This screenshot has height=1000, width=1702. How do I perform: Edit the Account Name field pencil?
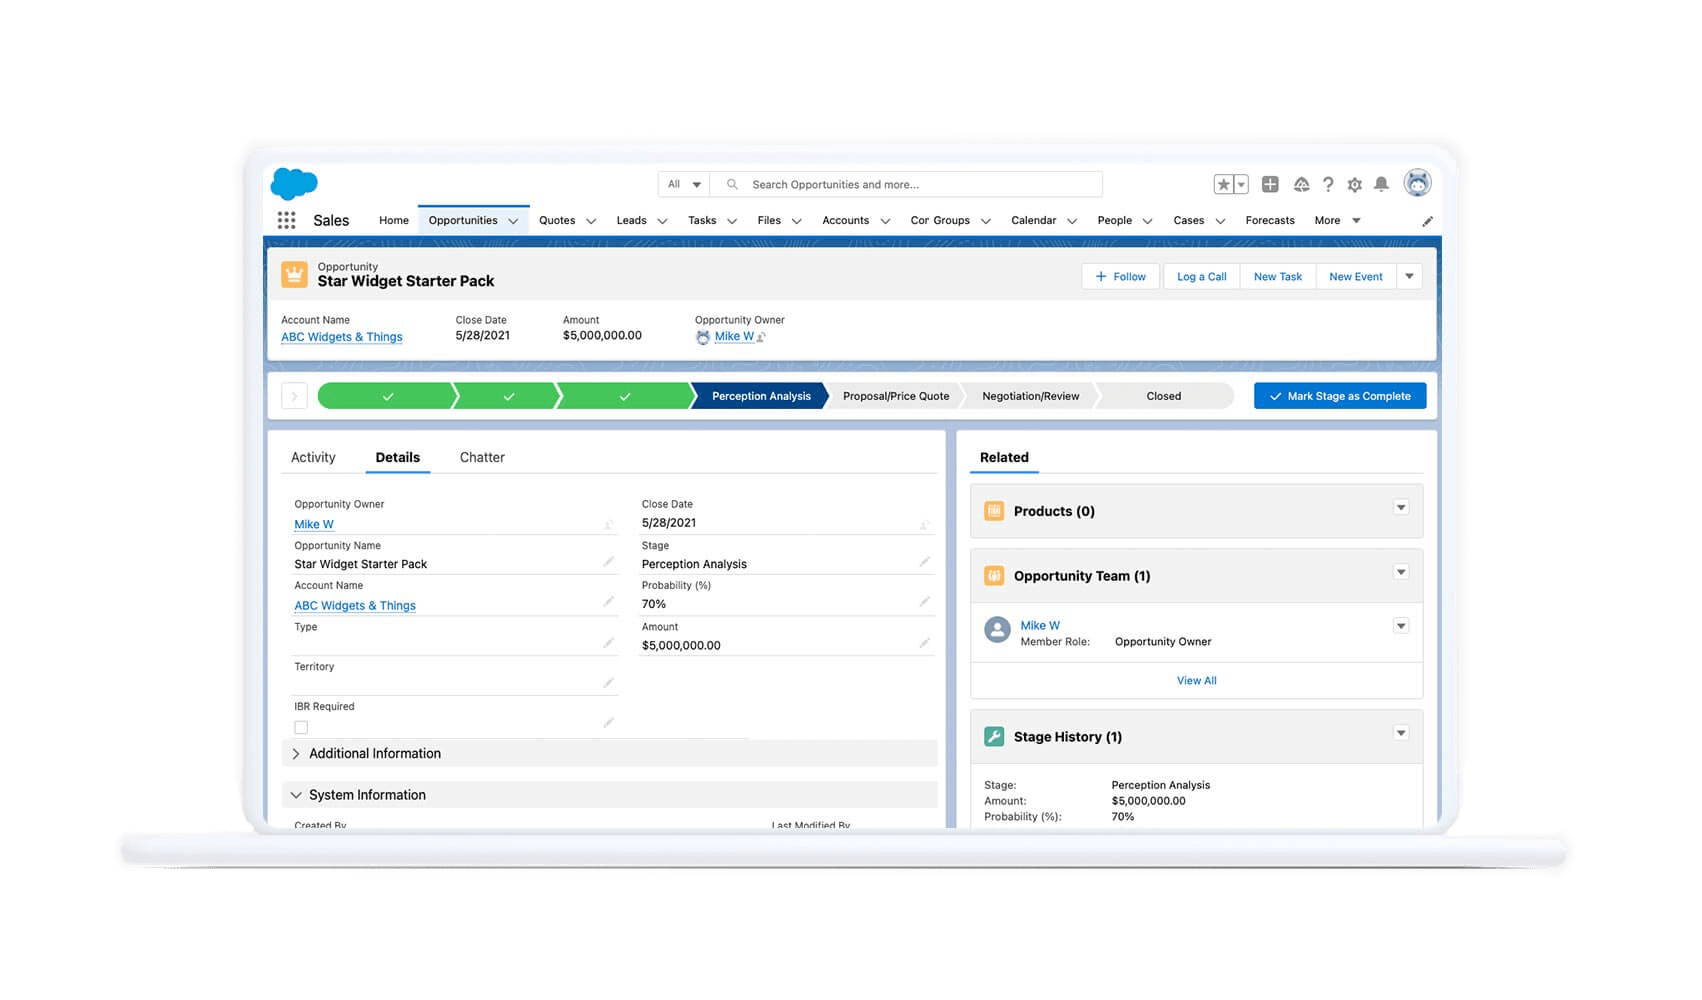pos(608,602)
